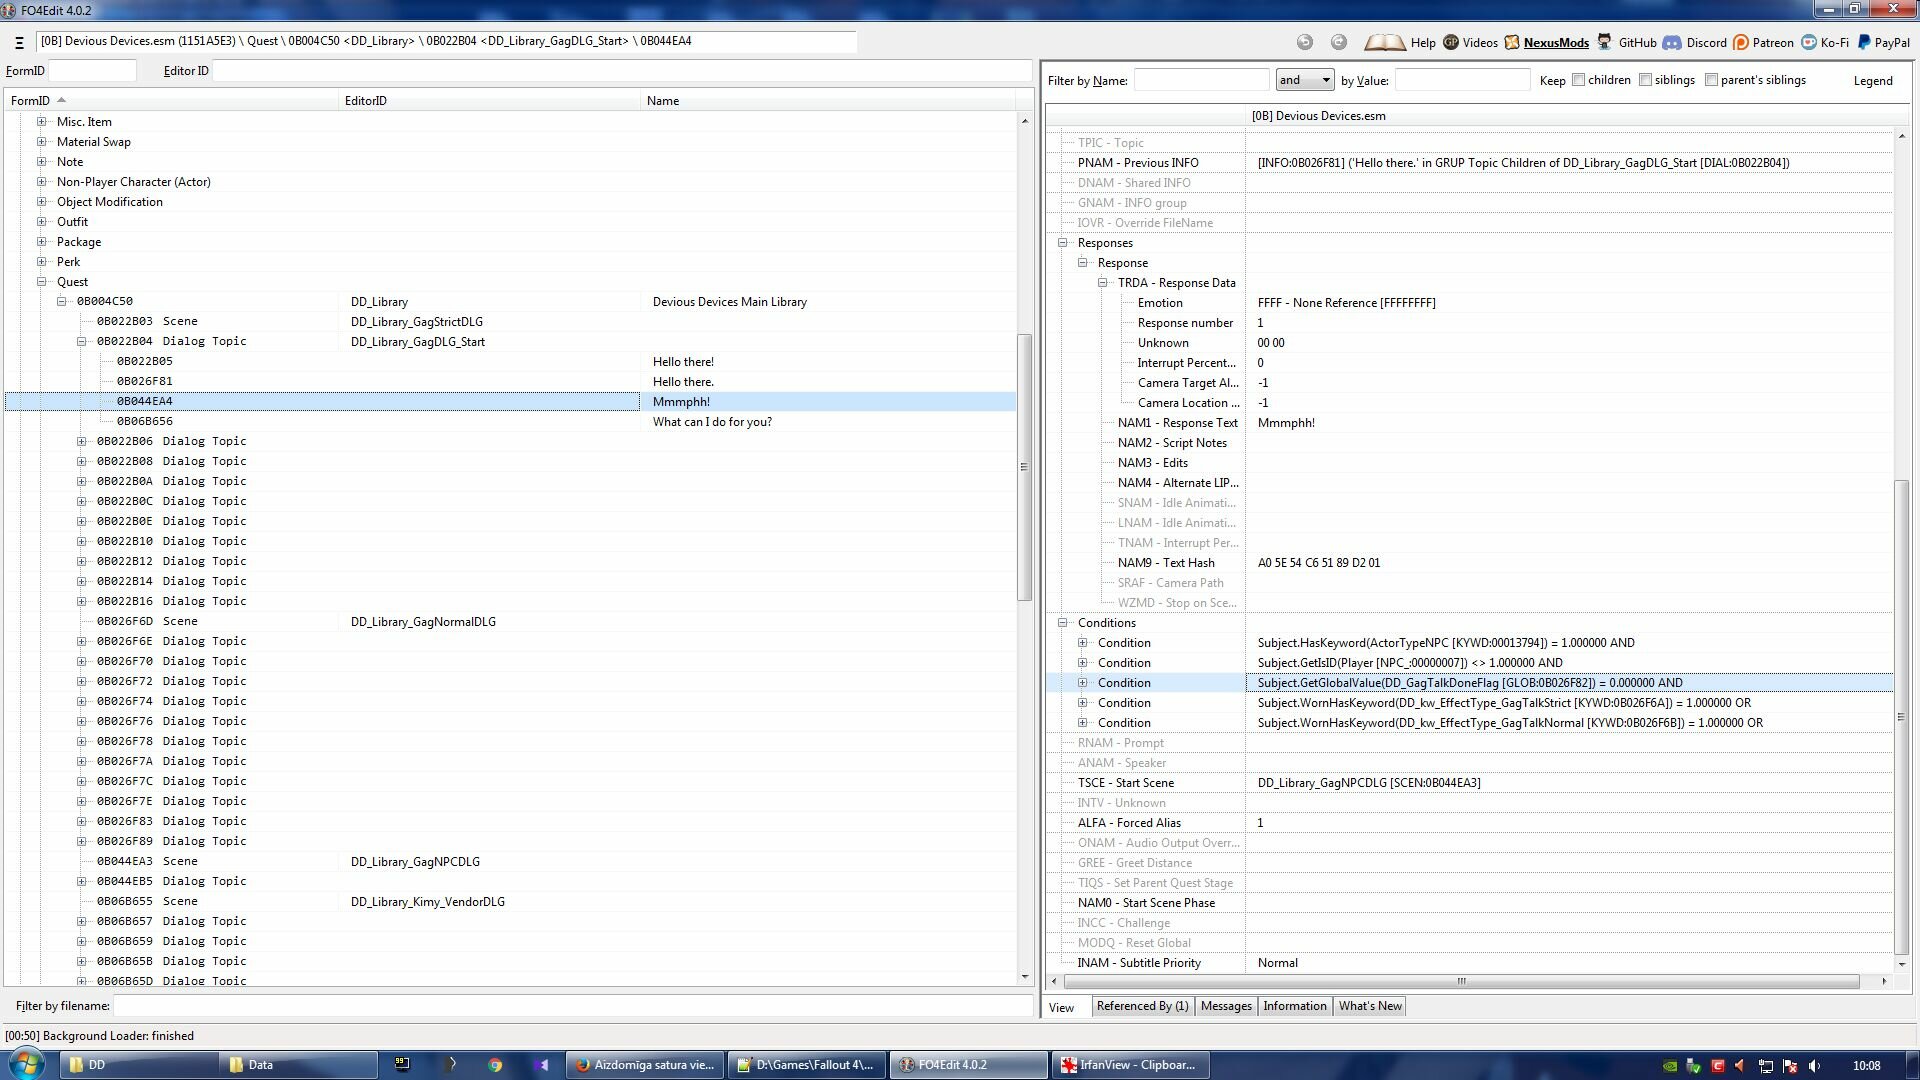Collapse TRDA - Response Data node
Screen dimensions: 1920x1080
[x=1103, y=283]
